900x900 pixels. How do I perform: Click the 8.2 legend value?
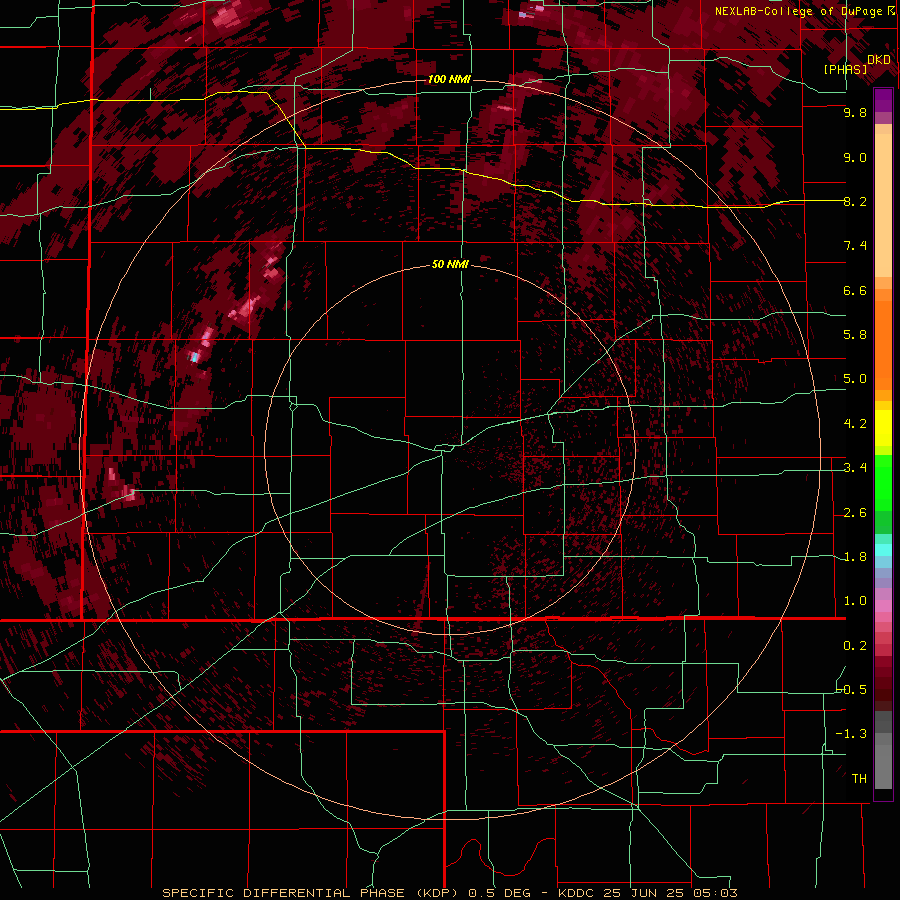click(x=855, y=202)
